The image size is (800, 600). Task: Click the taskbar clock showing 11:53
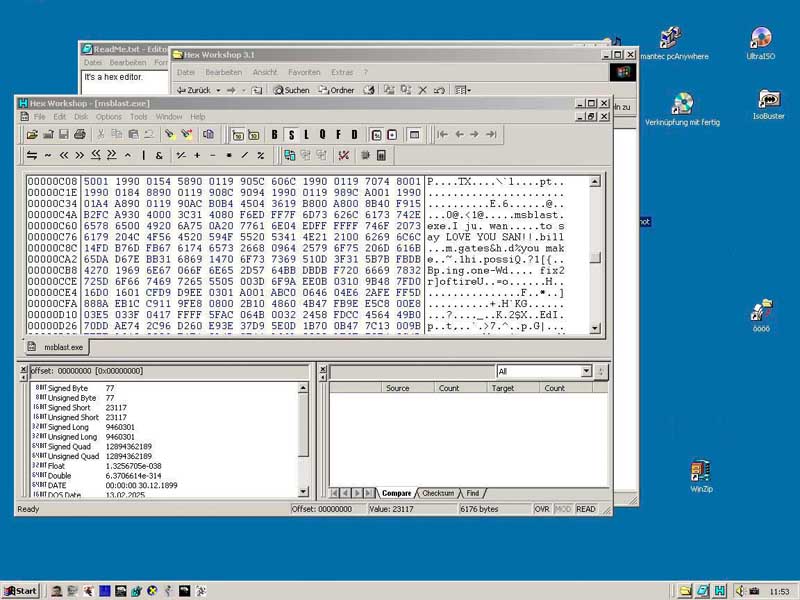point(780,591)
